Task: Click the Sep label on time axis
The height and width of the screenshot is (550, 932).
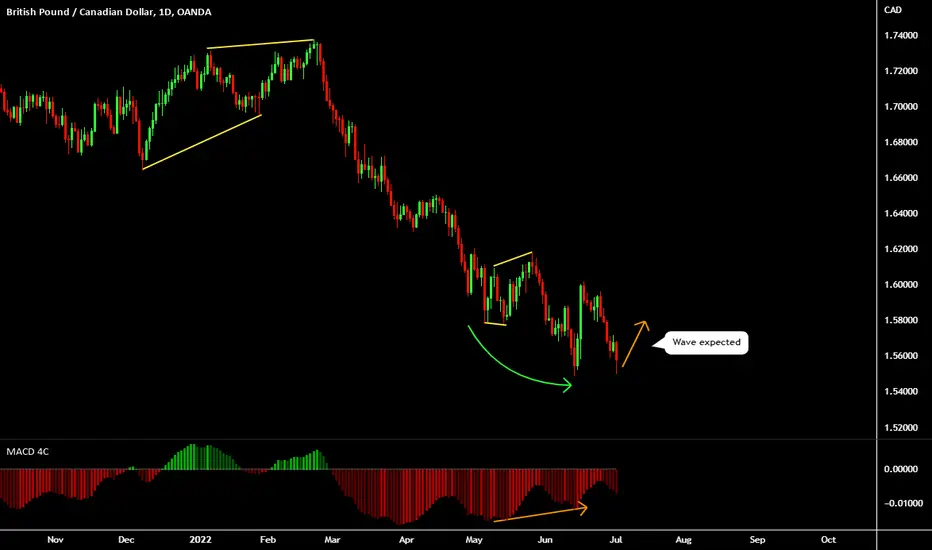Action: 757,540
